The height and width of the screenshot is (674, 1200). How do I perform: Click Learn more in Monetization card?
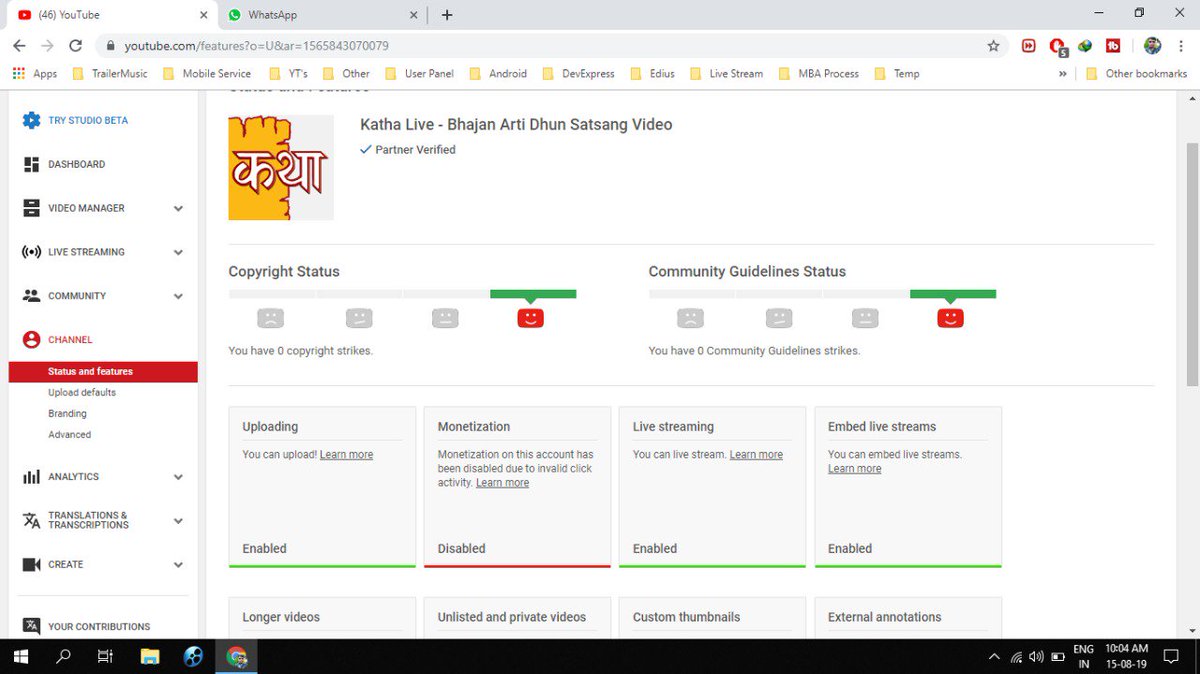tap(502, 483)
